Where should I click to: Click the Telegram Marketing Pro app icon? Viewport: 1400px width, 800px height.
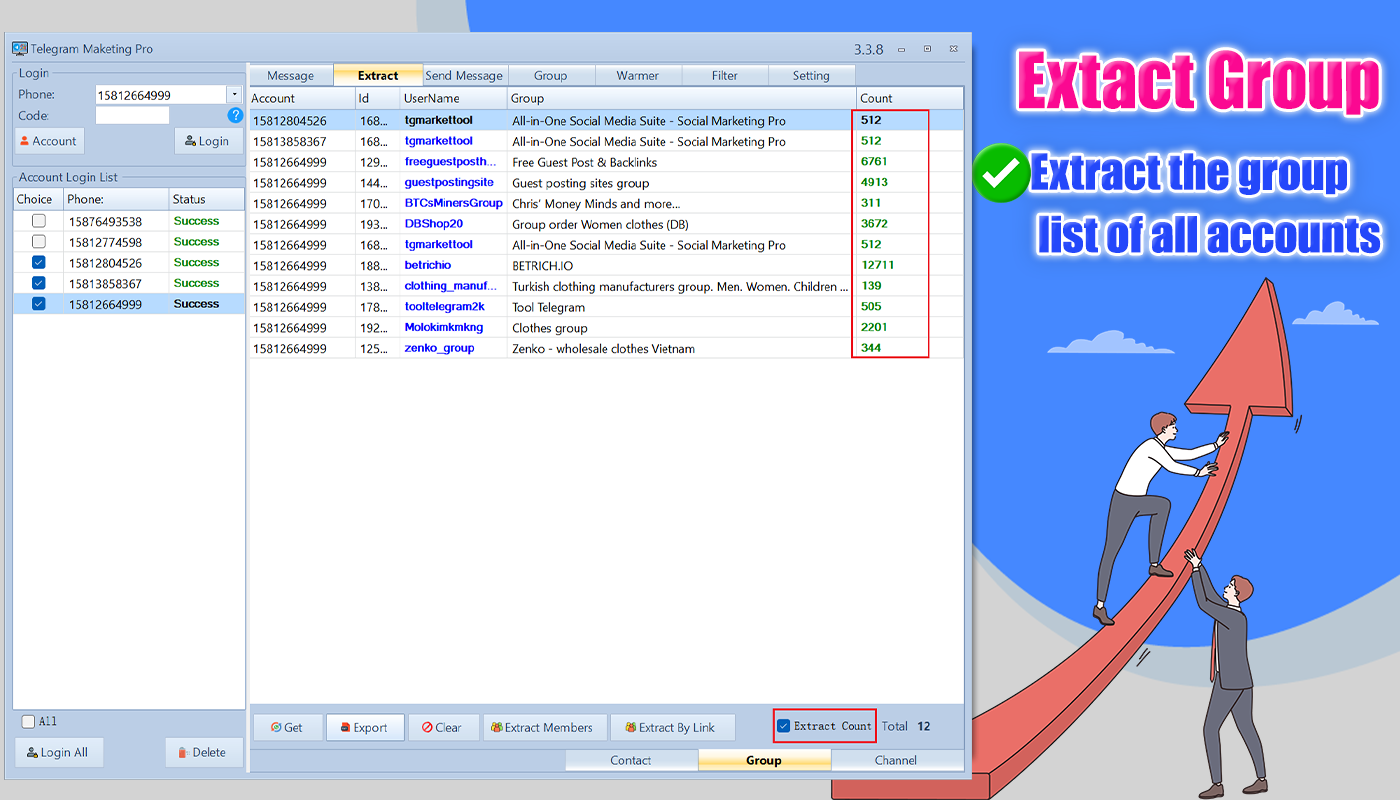[x=20, y=48]
